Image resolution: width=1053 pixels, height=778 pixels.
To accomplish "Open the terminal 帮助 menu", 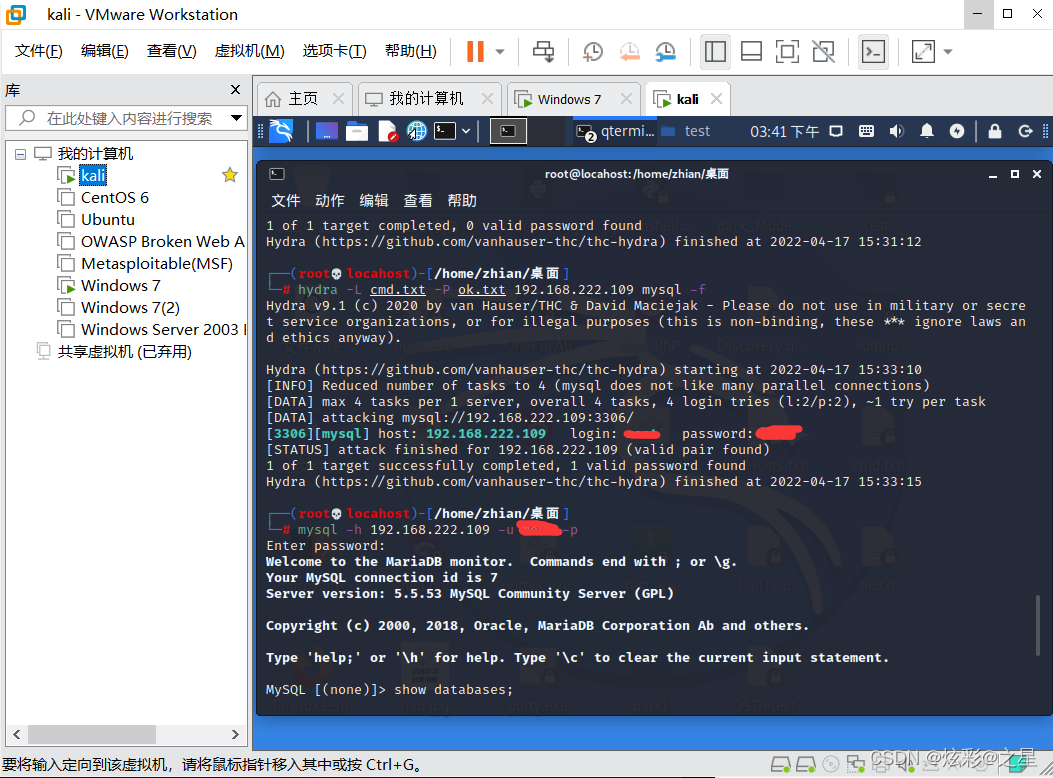I will 462,201.
